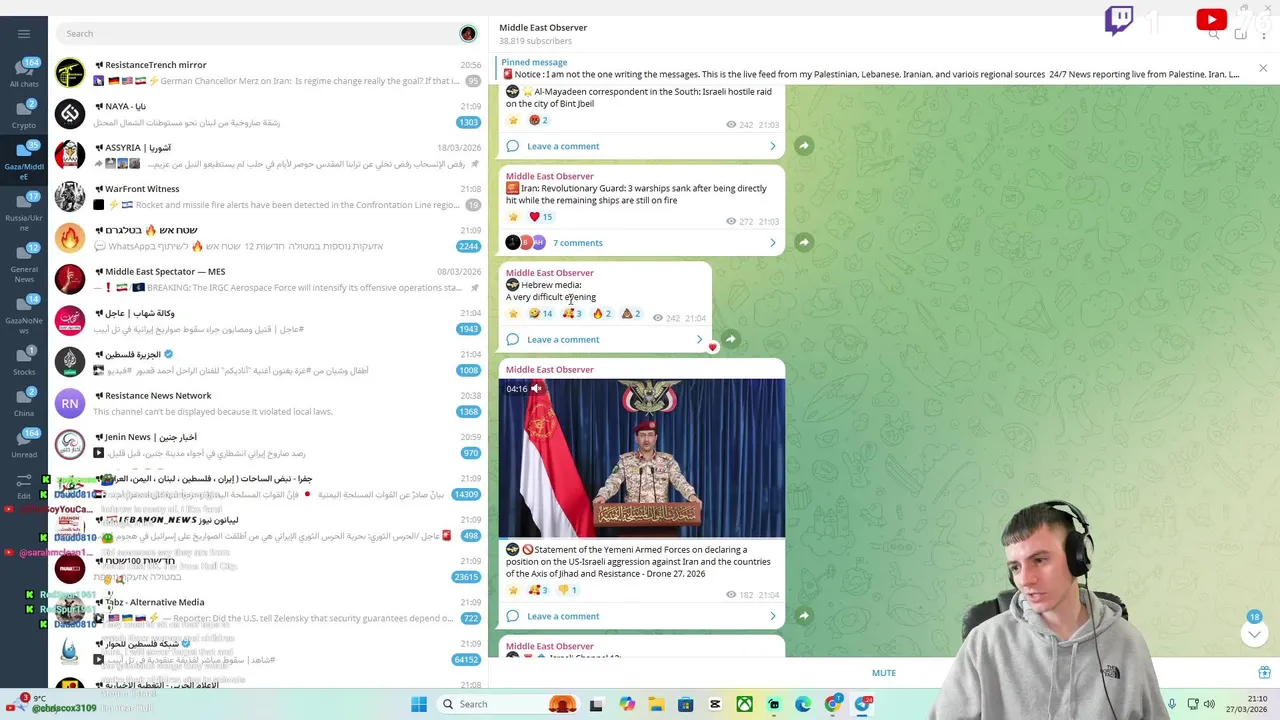Expand comments arrow on Bint Jbeil post
The image size is (1280, 720).
772,146
